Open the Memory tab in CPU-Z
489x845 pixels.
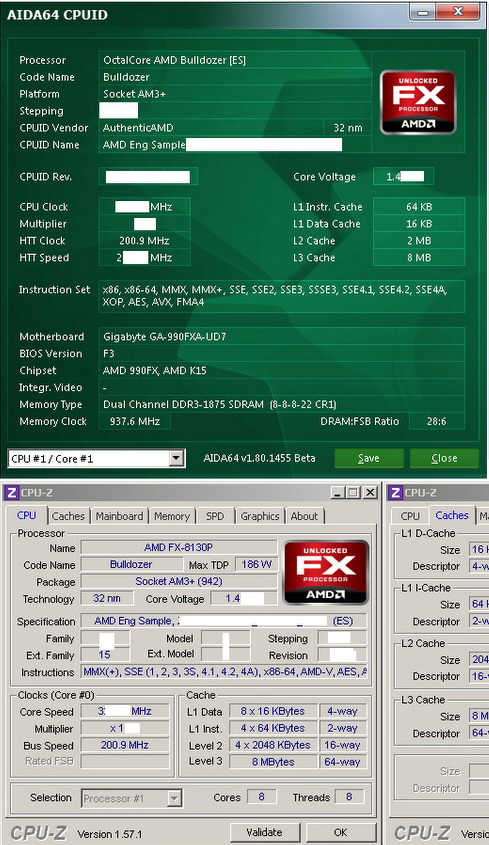172,516
